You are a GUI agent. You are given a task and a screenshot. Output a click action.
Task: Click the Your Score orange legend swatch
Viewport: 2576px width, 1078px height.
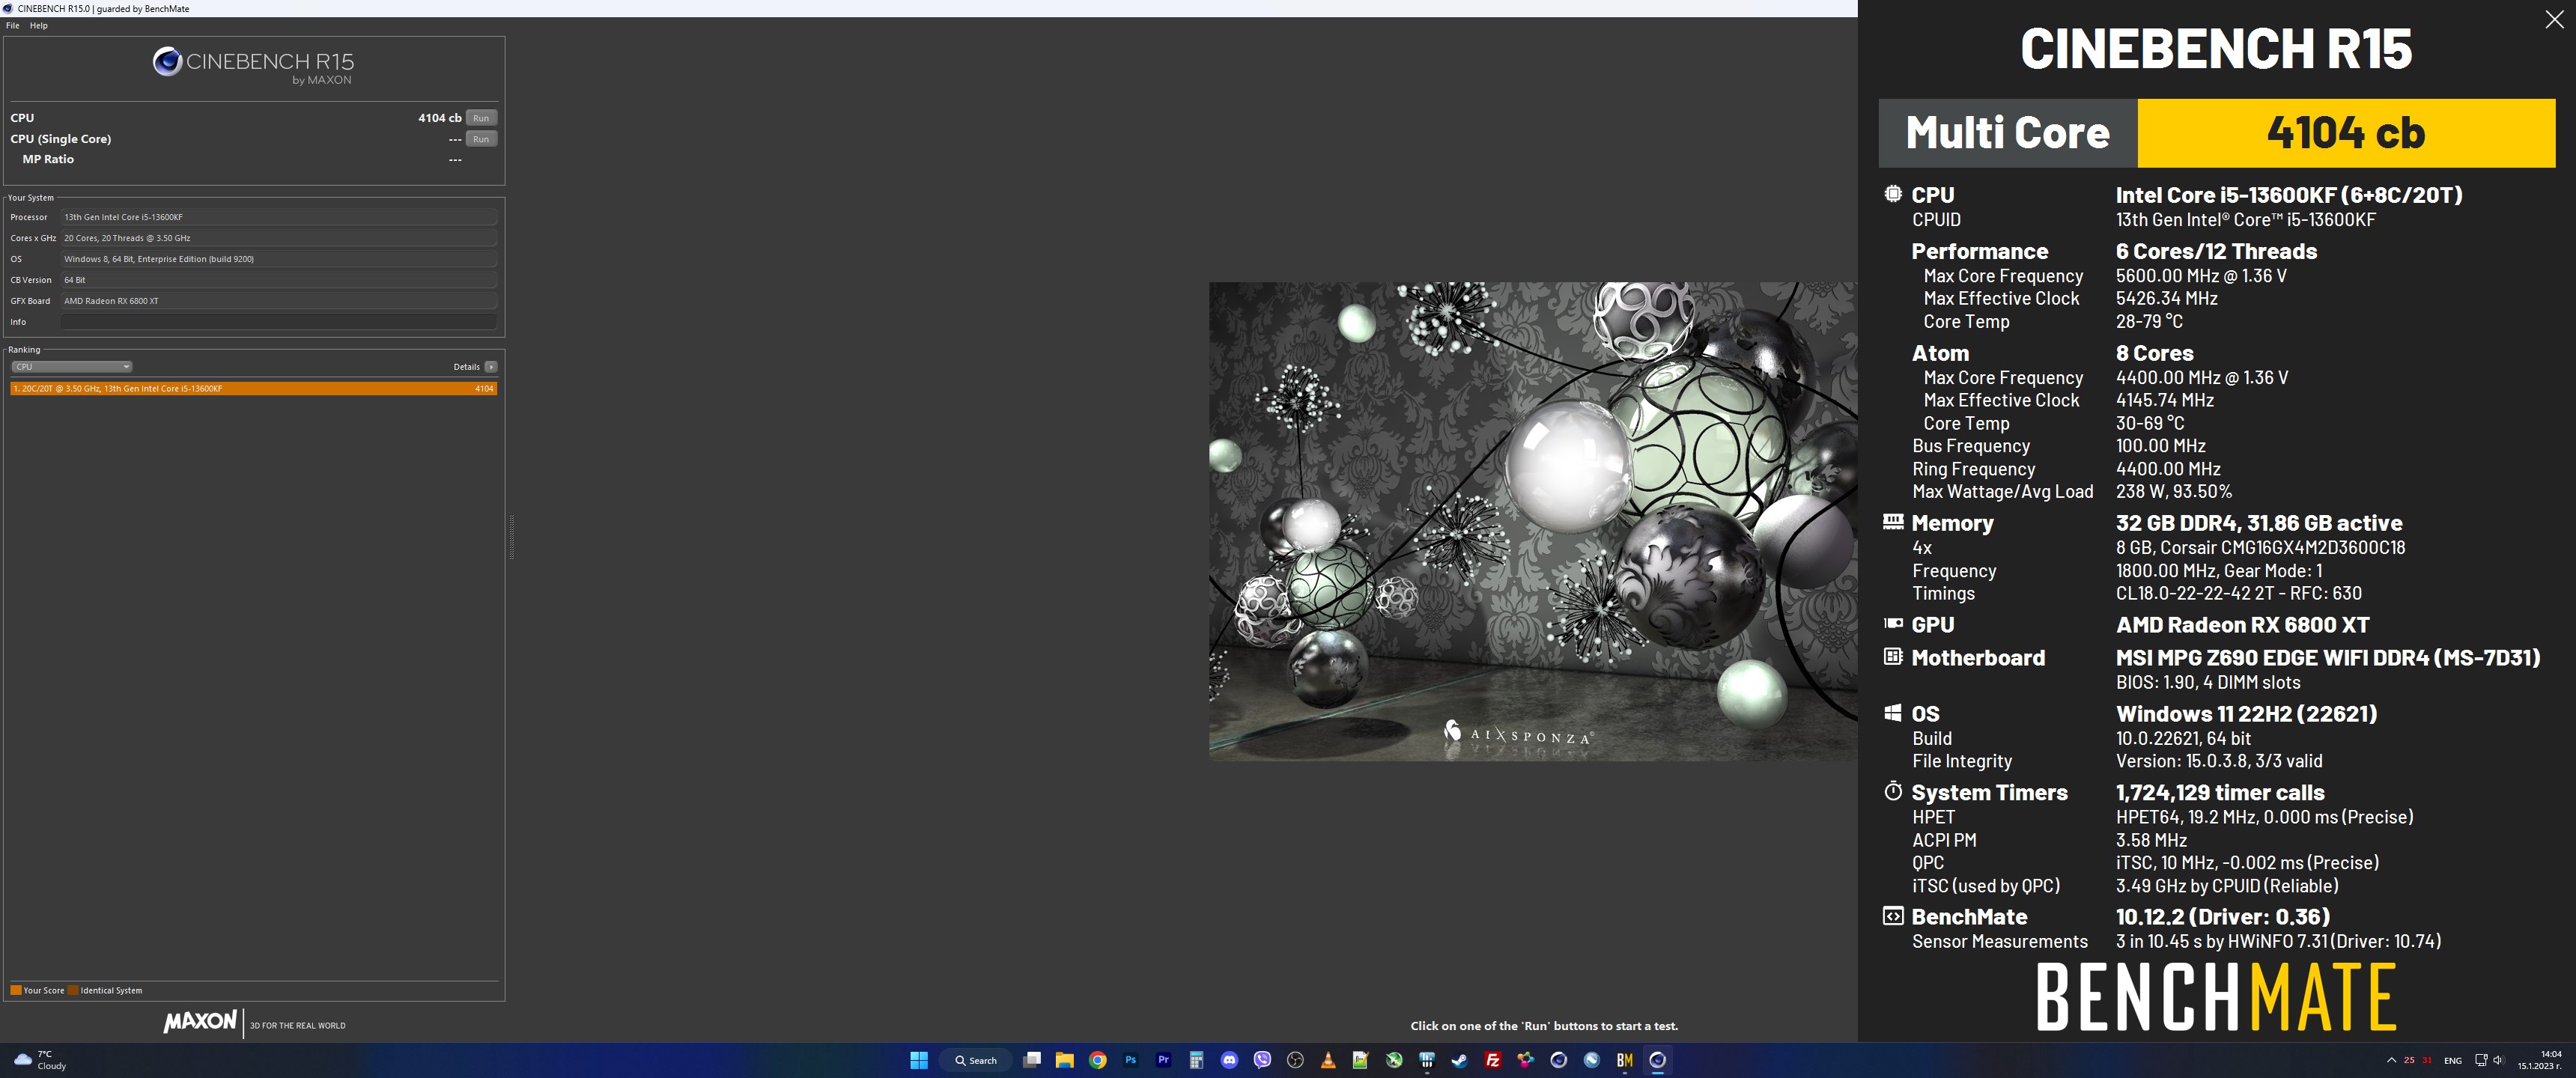point(16,990)
